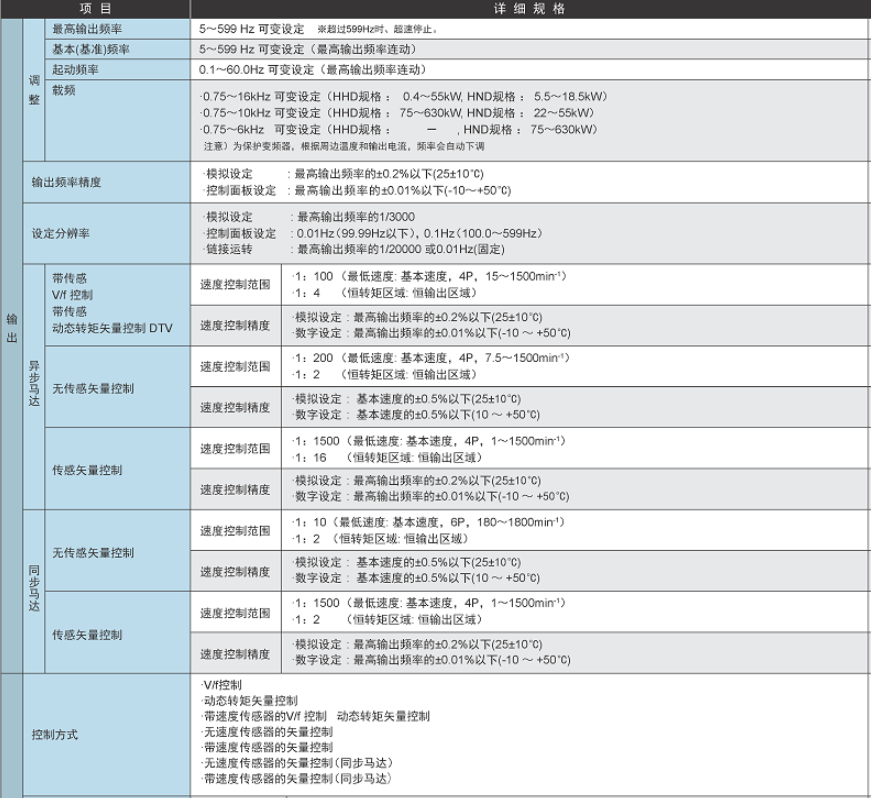This screenshot has width=871, height=798.
Task: Click the 输出频率精度 row label
Action: [66, 183]
